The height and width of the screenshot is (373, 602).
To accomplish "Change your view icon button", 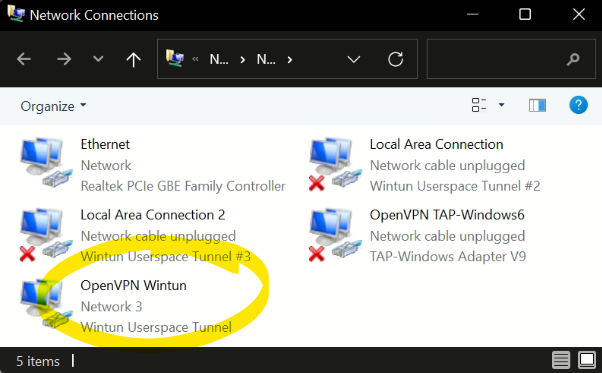I will click(479, 105).
